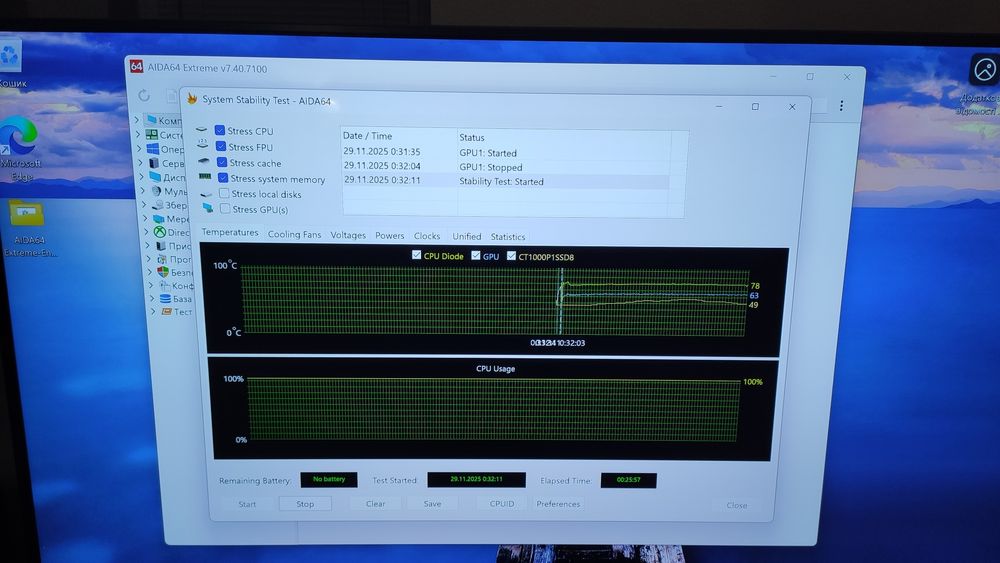This screenshot has height=563, width=1000.
Task: Expand the Опер tree node
Action: coord(139,148)
